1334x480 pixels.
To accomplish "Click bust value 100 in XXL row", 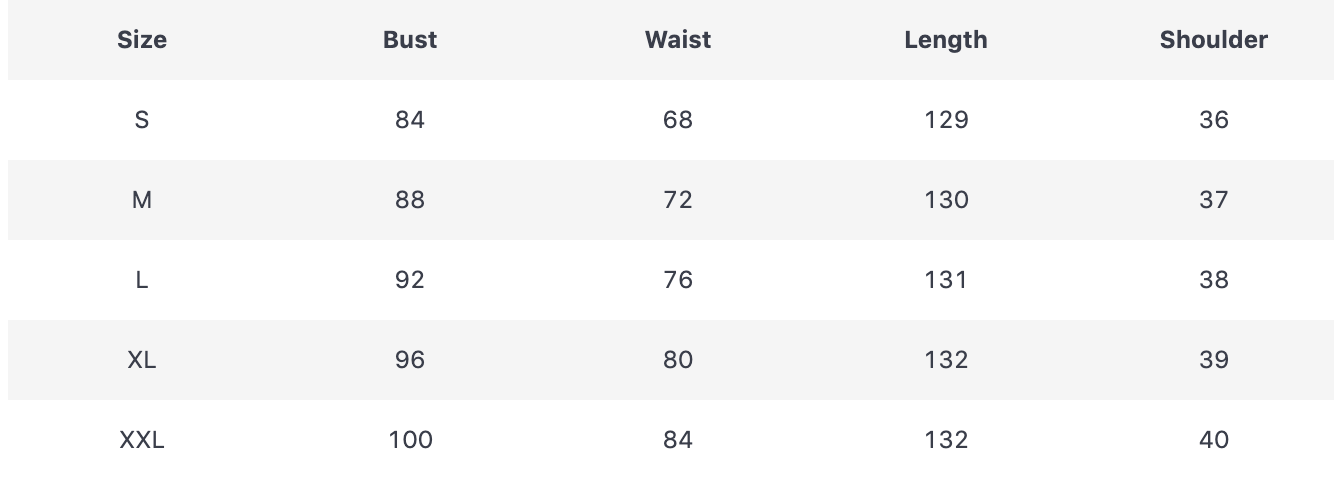I will [x=410, y=440].
